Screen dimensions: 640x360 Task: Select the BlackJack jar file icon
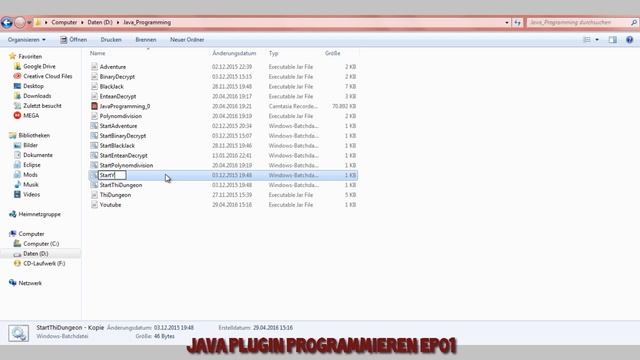point(94,86)
